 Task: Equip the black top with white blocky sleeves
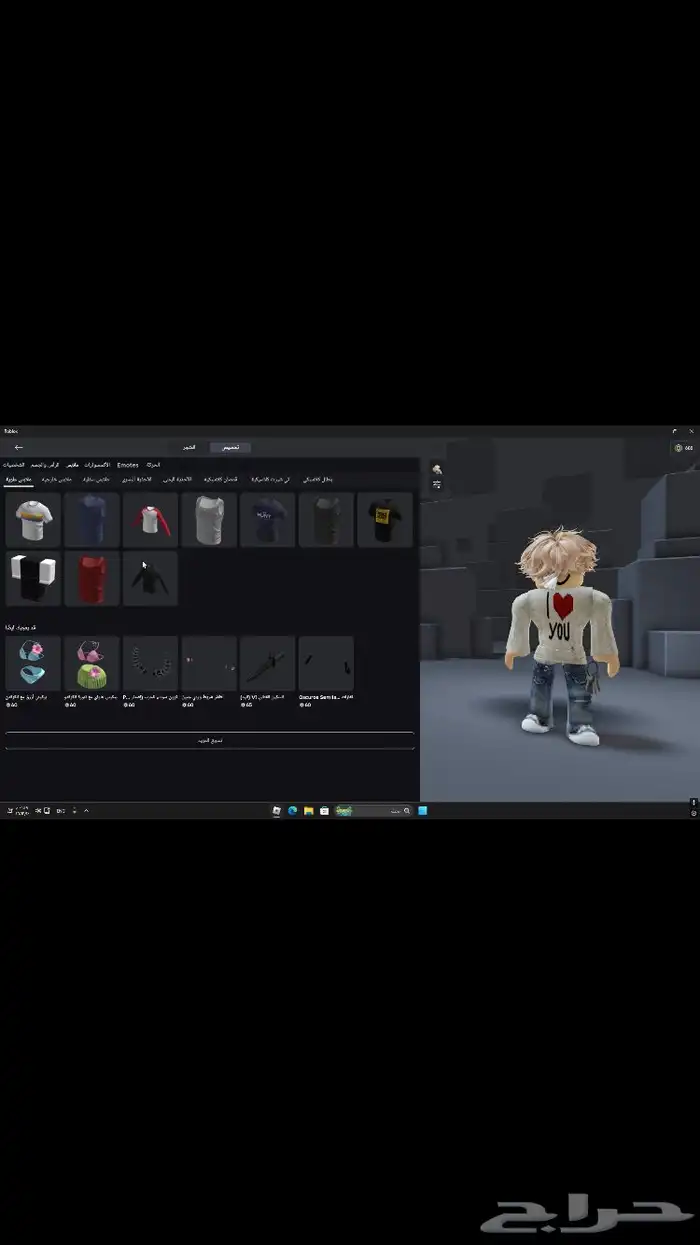click(33, 578)
